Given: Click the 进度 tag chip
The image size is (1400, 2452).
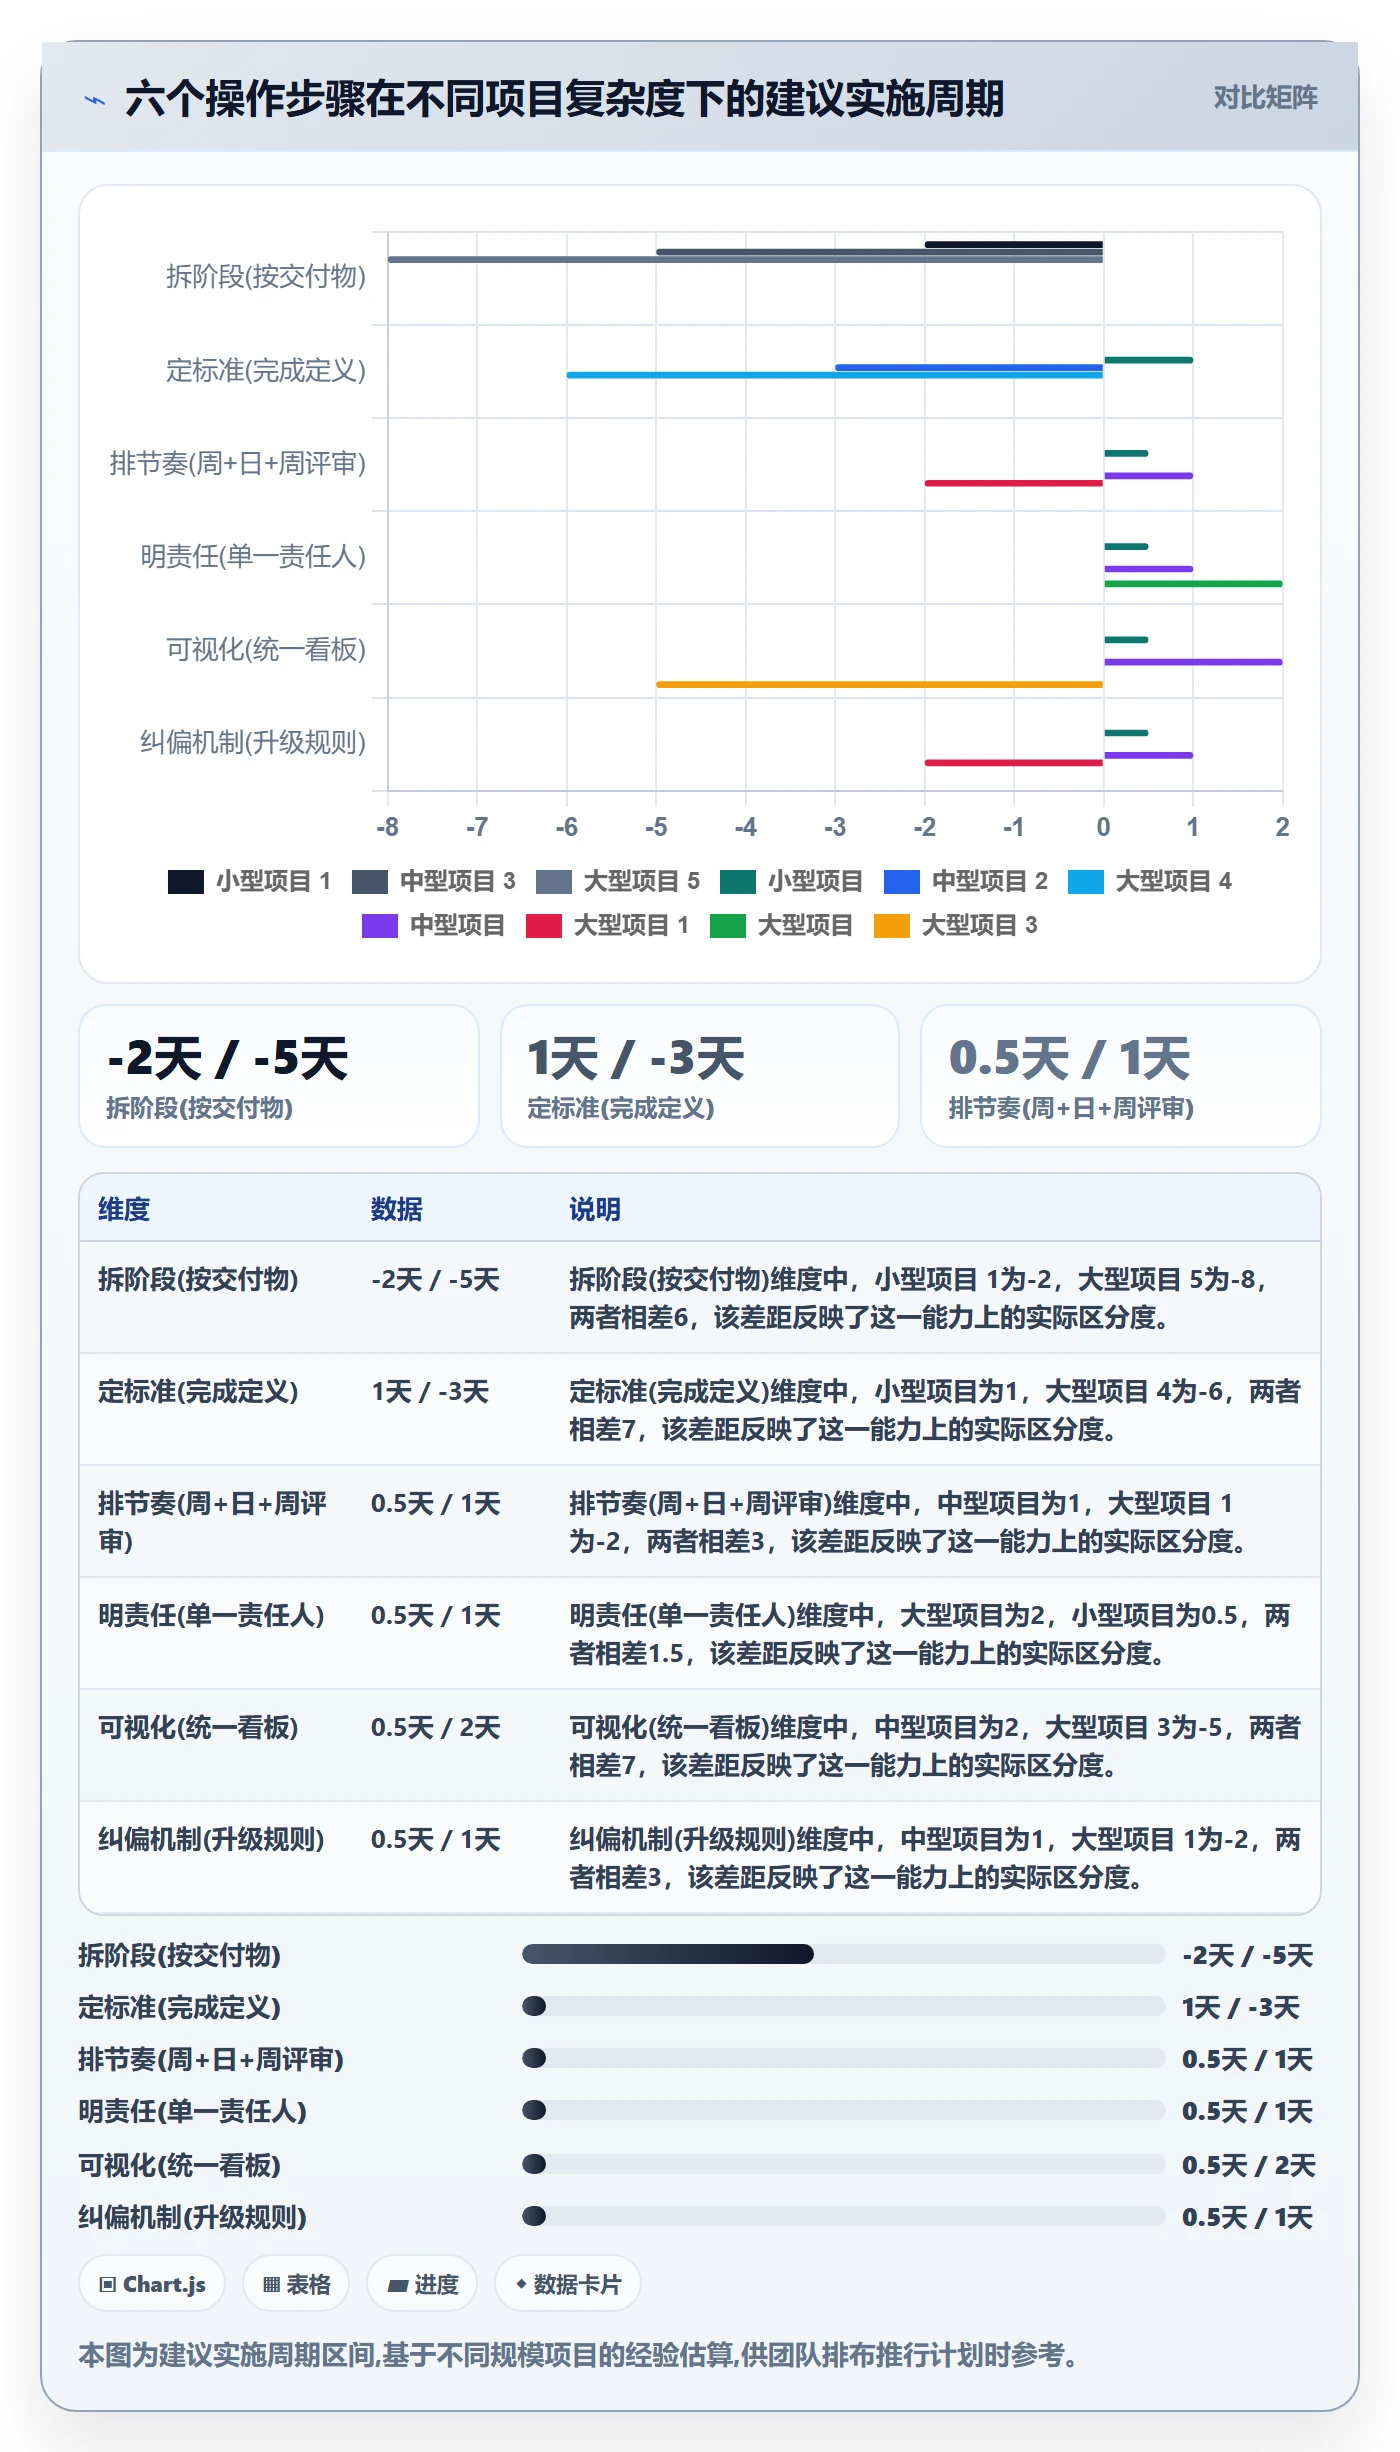Looking at the screenshot, I should click(x=422, y=2284).
